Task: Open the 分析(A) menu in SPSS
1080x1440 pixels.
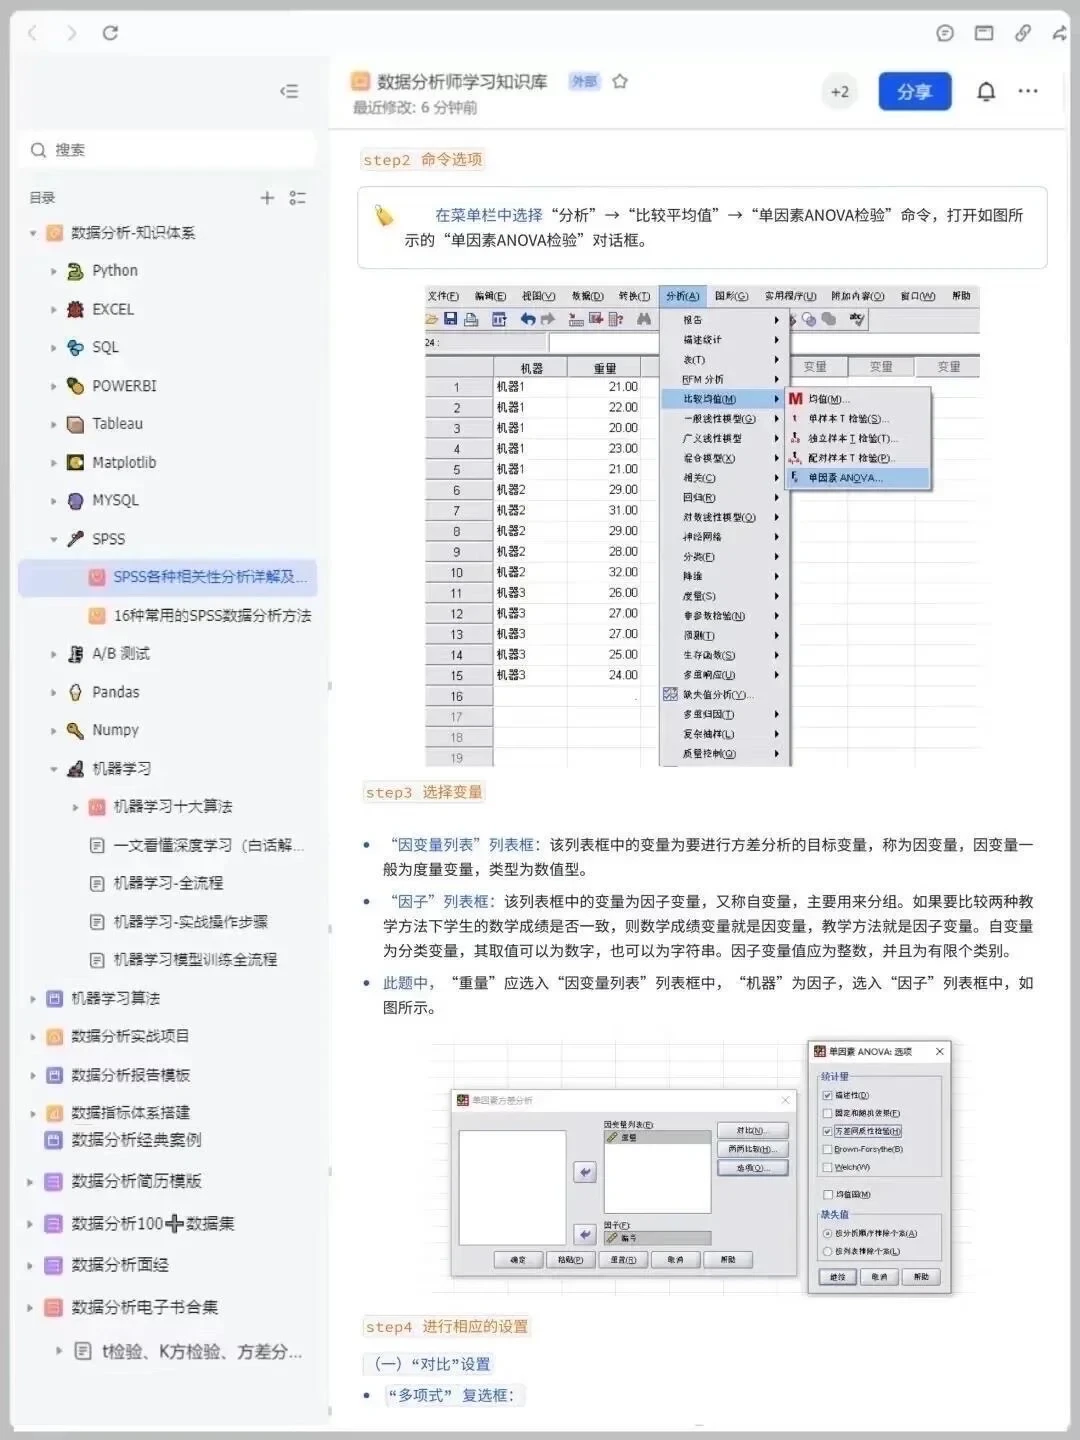Action: (682, 296)
